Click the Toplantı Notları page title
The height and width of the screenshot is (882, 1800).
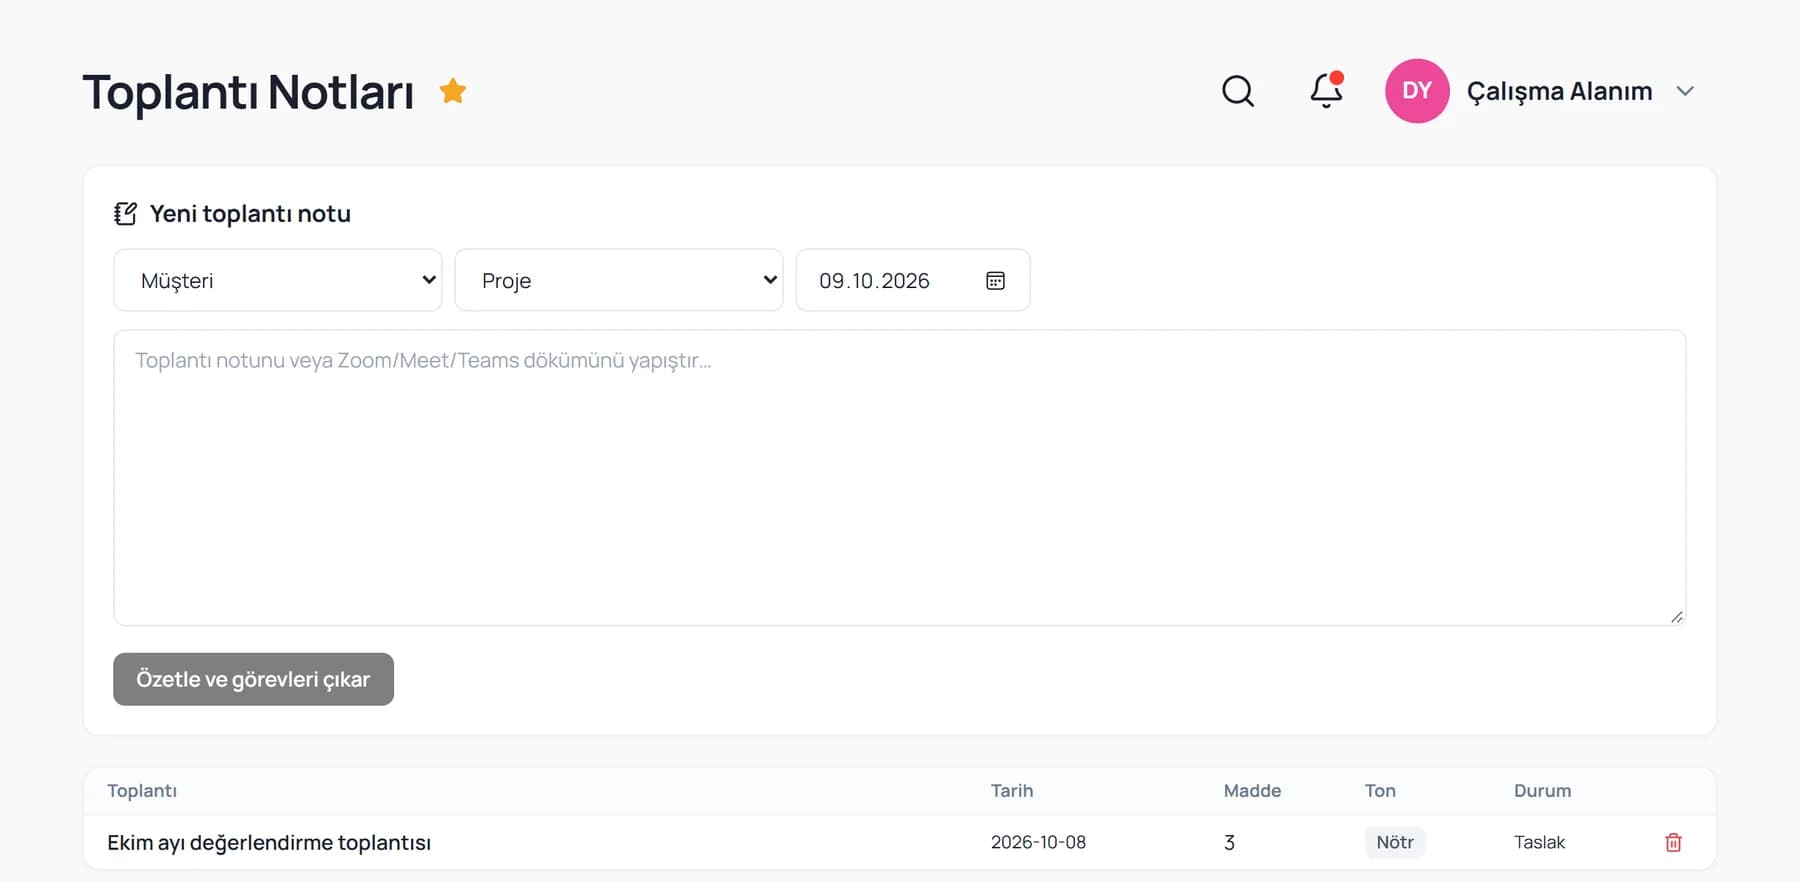click(x=248, y=92)
